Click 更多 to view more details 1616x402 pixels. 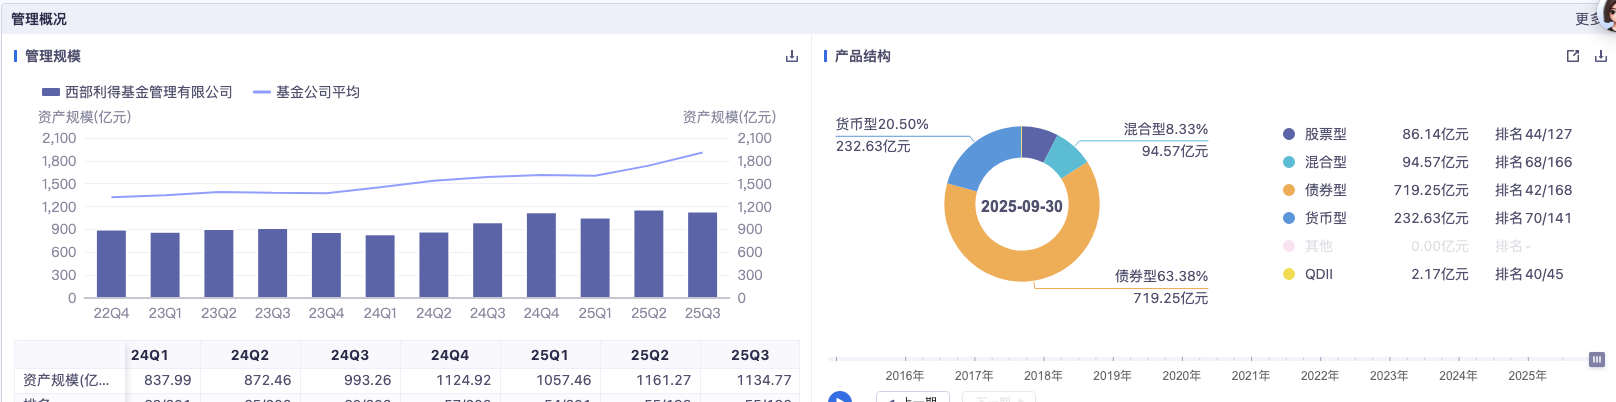pyautogui.click(x=1585, y=19)
